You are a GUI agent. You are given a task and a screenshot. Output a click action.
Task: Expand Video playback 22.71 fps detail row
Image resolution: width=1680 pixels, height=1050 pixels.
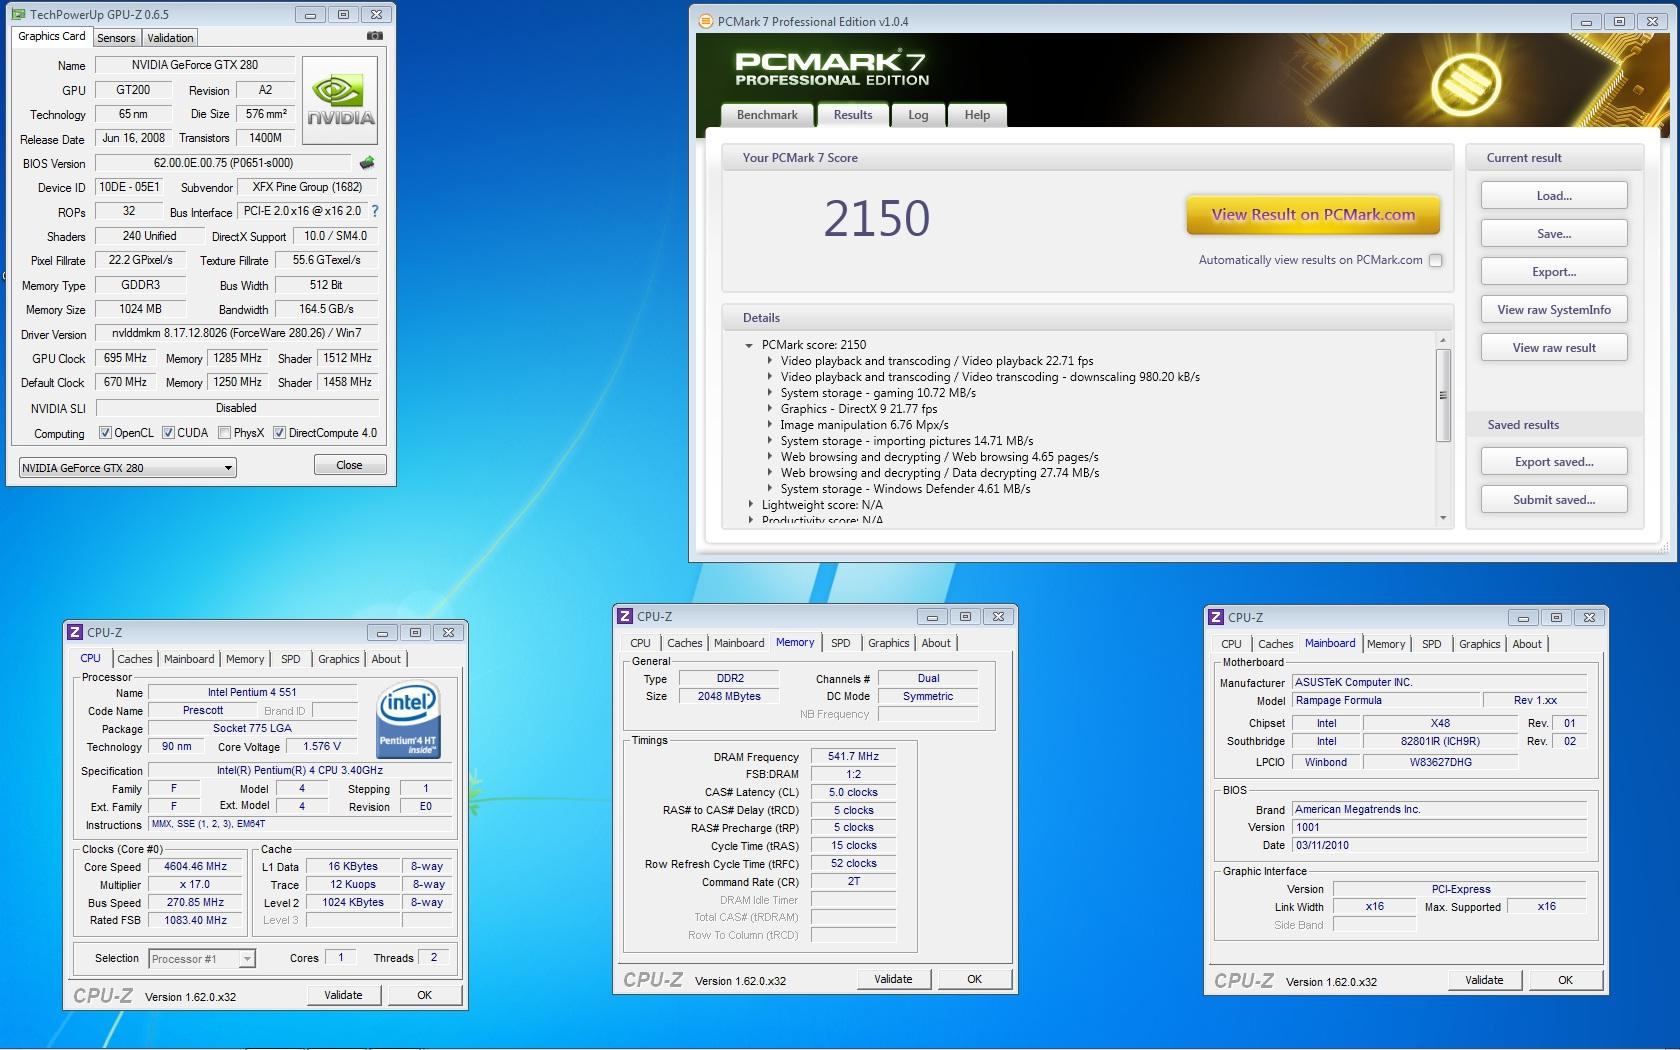tap(770, 361)
